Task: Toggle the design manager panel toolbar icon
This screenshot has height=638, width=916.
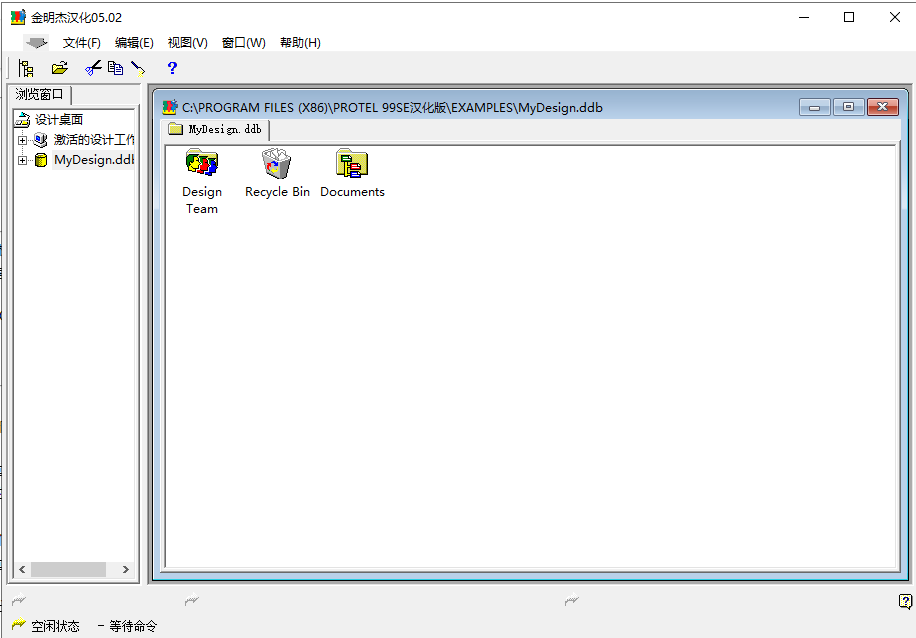Action: 26,68
